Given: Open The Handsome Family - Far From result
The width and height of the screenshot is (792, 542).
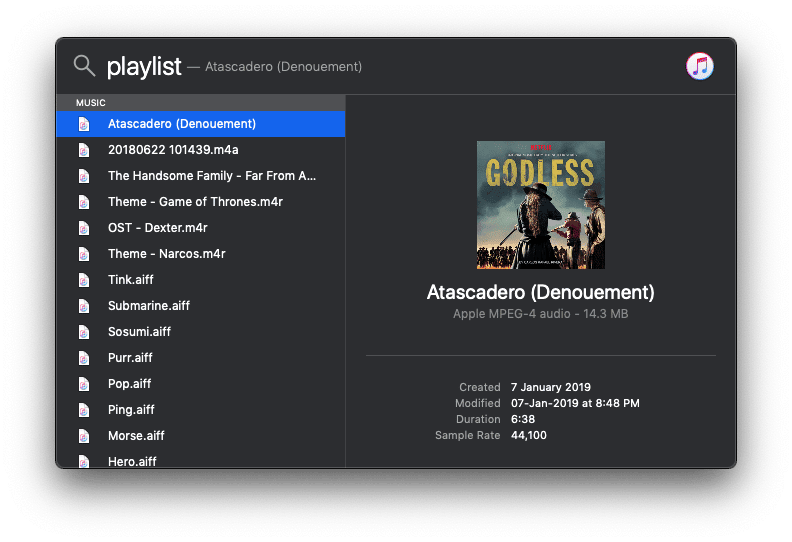Looking at the screenshot, I should pos(212,176).
